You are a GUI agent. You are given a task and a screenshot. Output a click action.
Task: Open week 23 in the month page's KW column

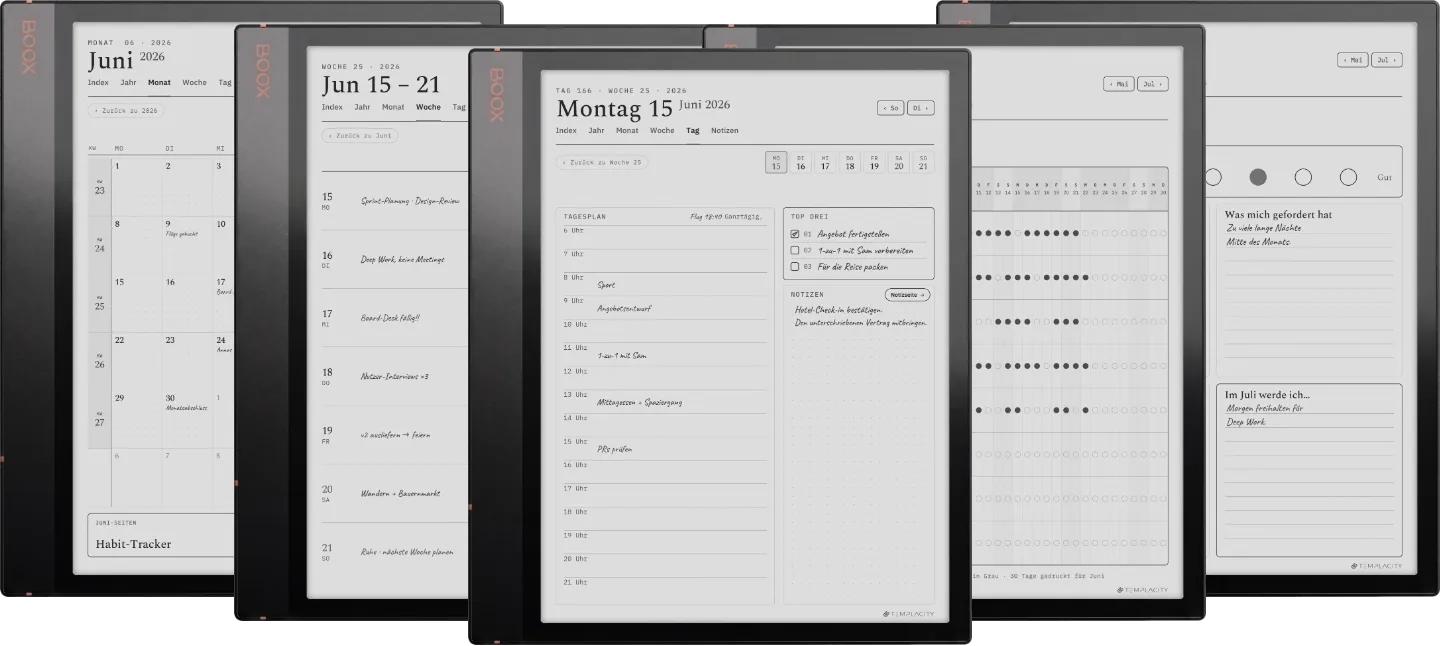99,187
